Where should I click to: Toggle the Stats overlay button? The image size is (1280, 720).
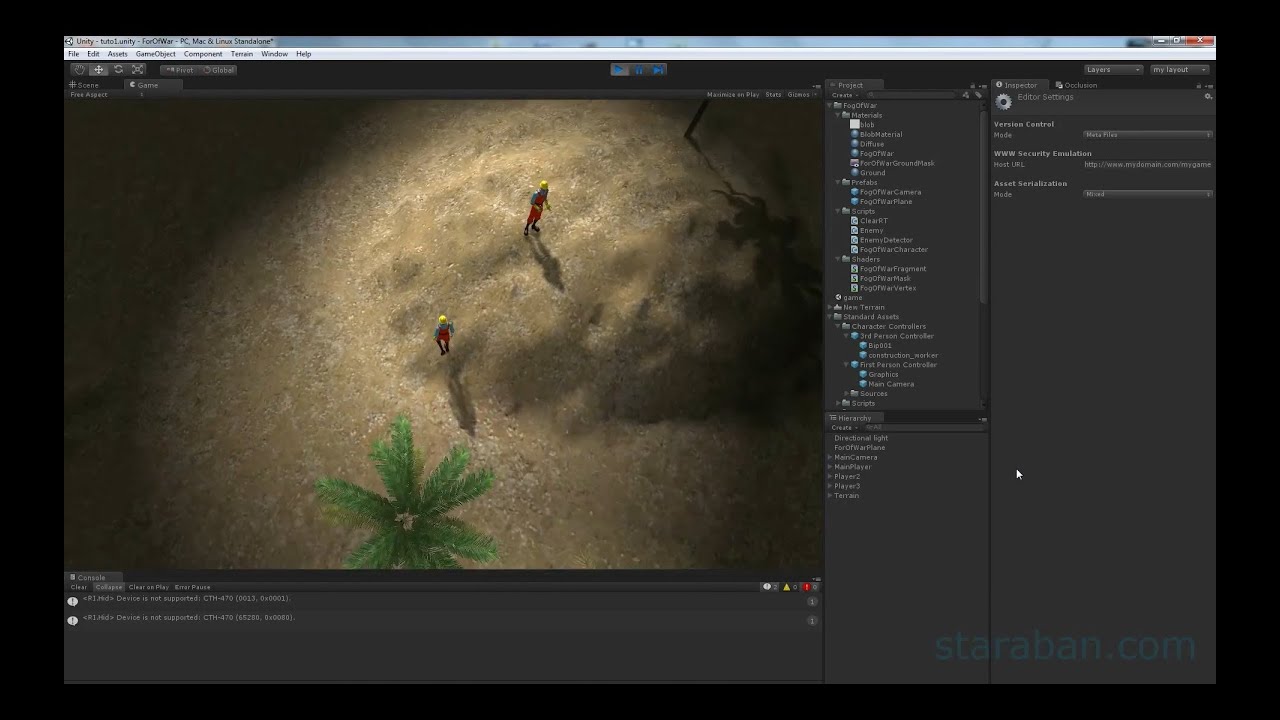[773, 95]
